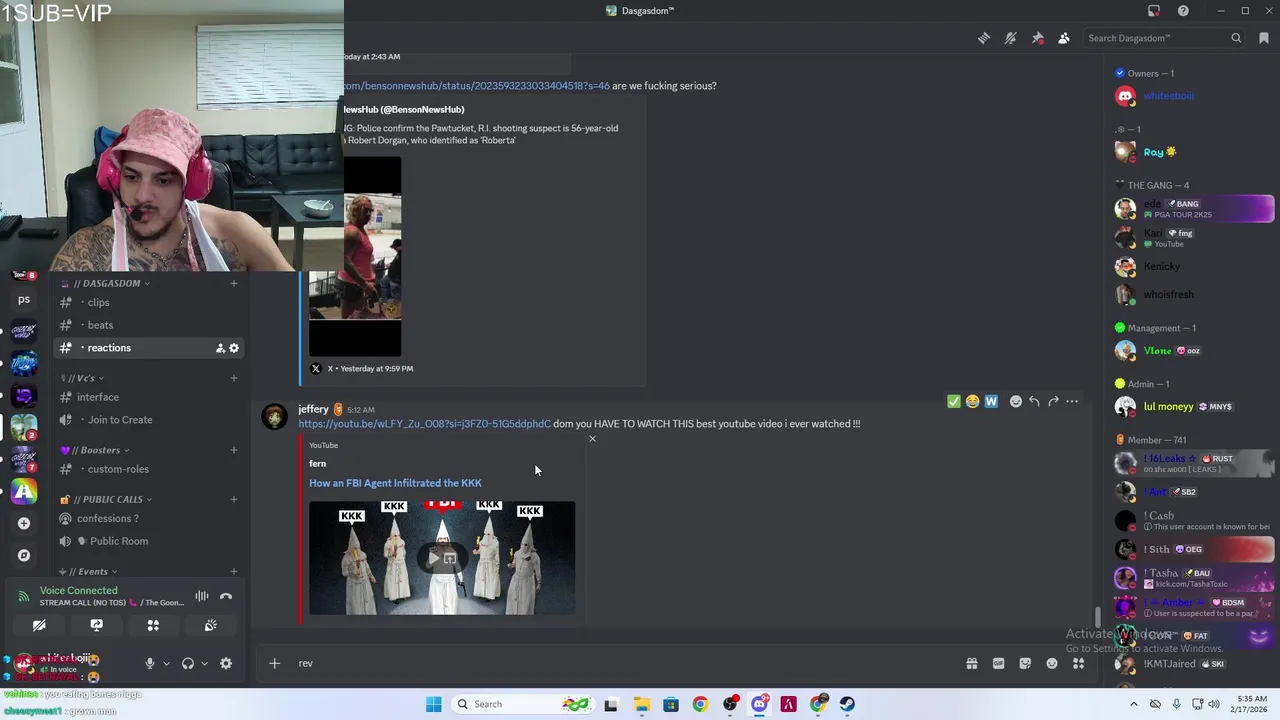Invite people to reactions channel
The image size is (1280, 720).
pos(220,348)
